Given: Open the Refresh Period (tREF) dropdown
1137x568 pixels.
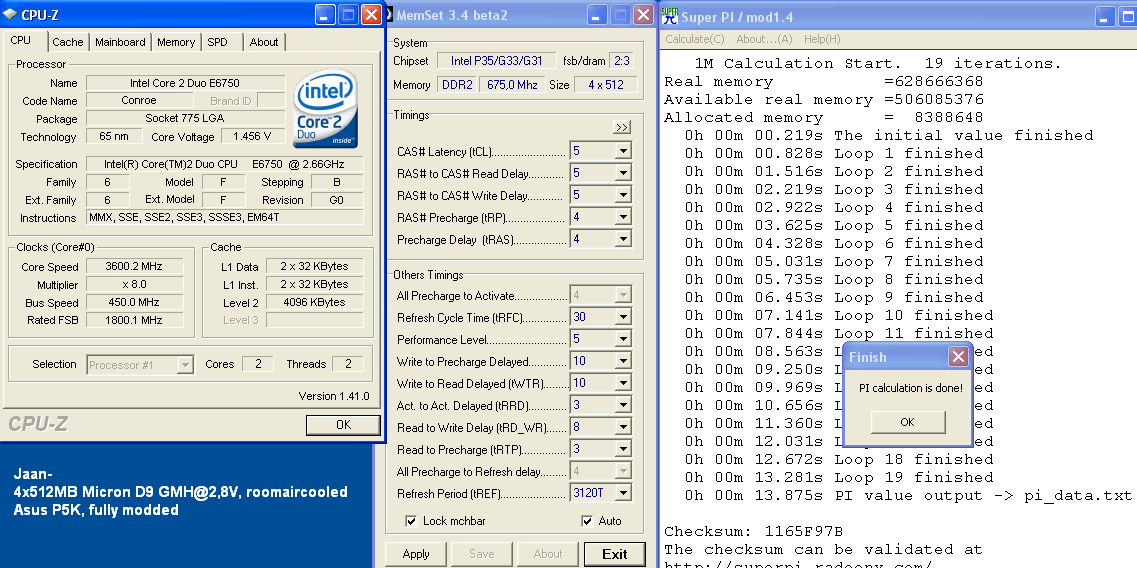Looking at the screenshot, I should click(x=623, y=493).
